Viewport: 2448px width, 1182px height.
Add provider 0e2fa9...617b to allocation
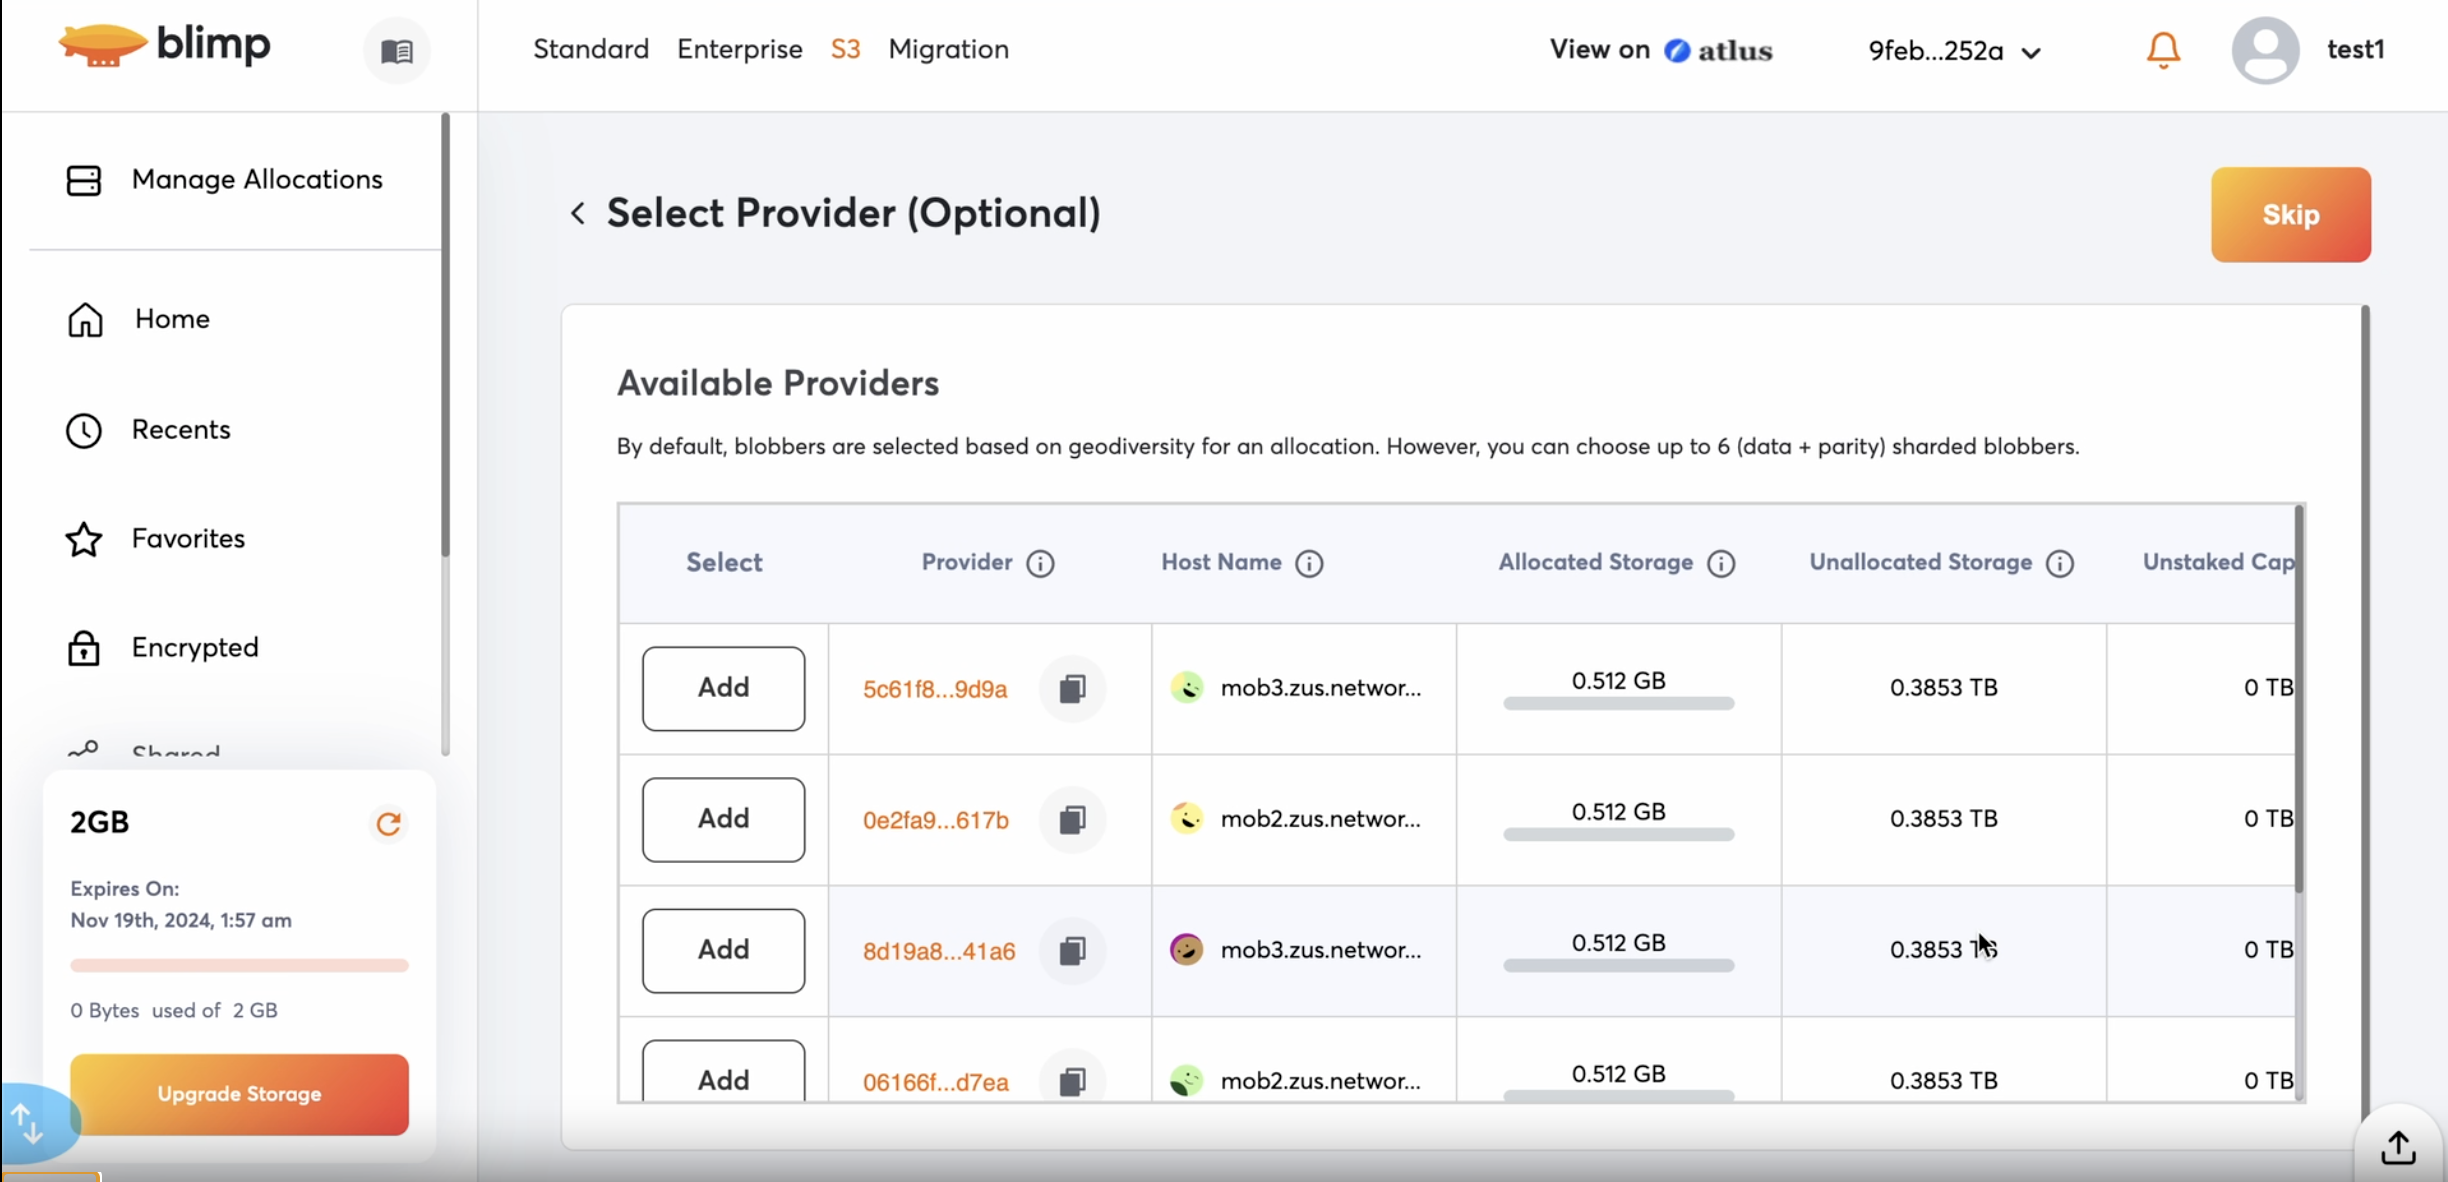pos(723,819)
